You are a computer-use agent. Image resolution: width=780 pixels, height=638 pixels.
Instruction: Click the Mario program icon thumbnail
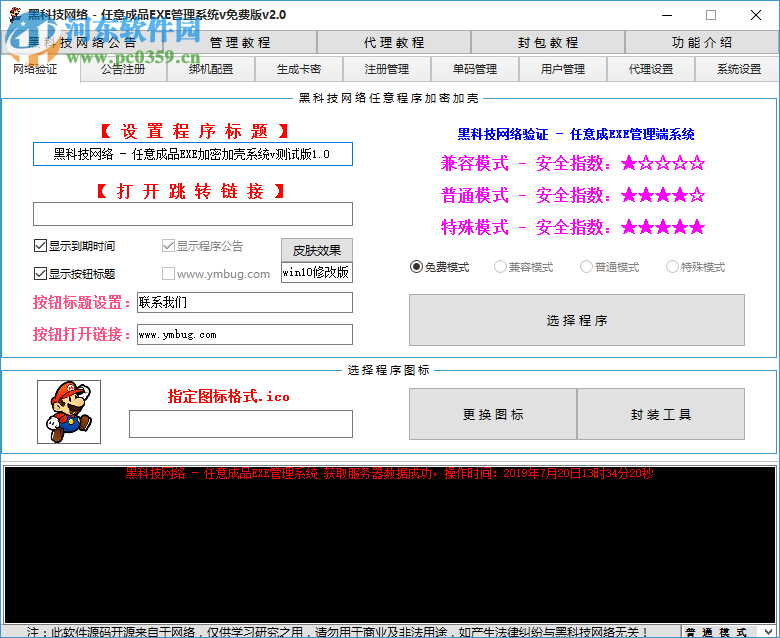[69, 412]
